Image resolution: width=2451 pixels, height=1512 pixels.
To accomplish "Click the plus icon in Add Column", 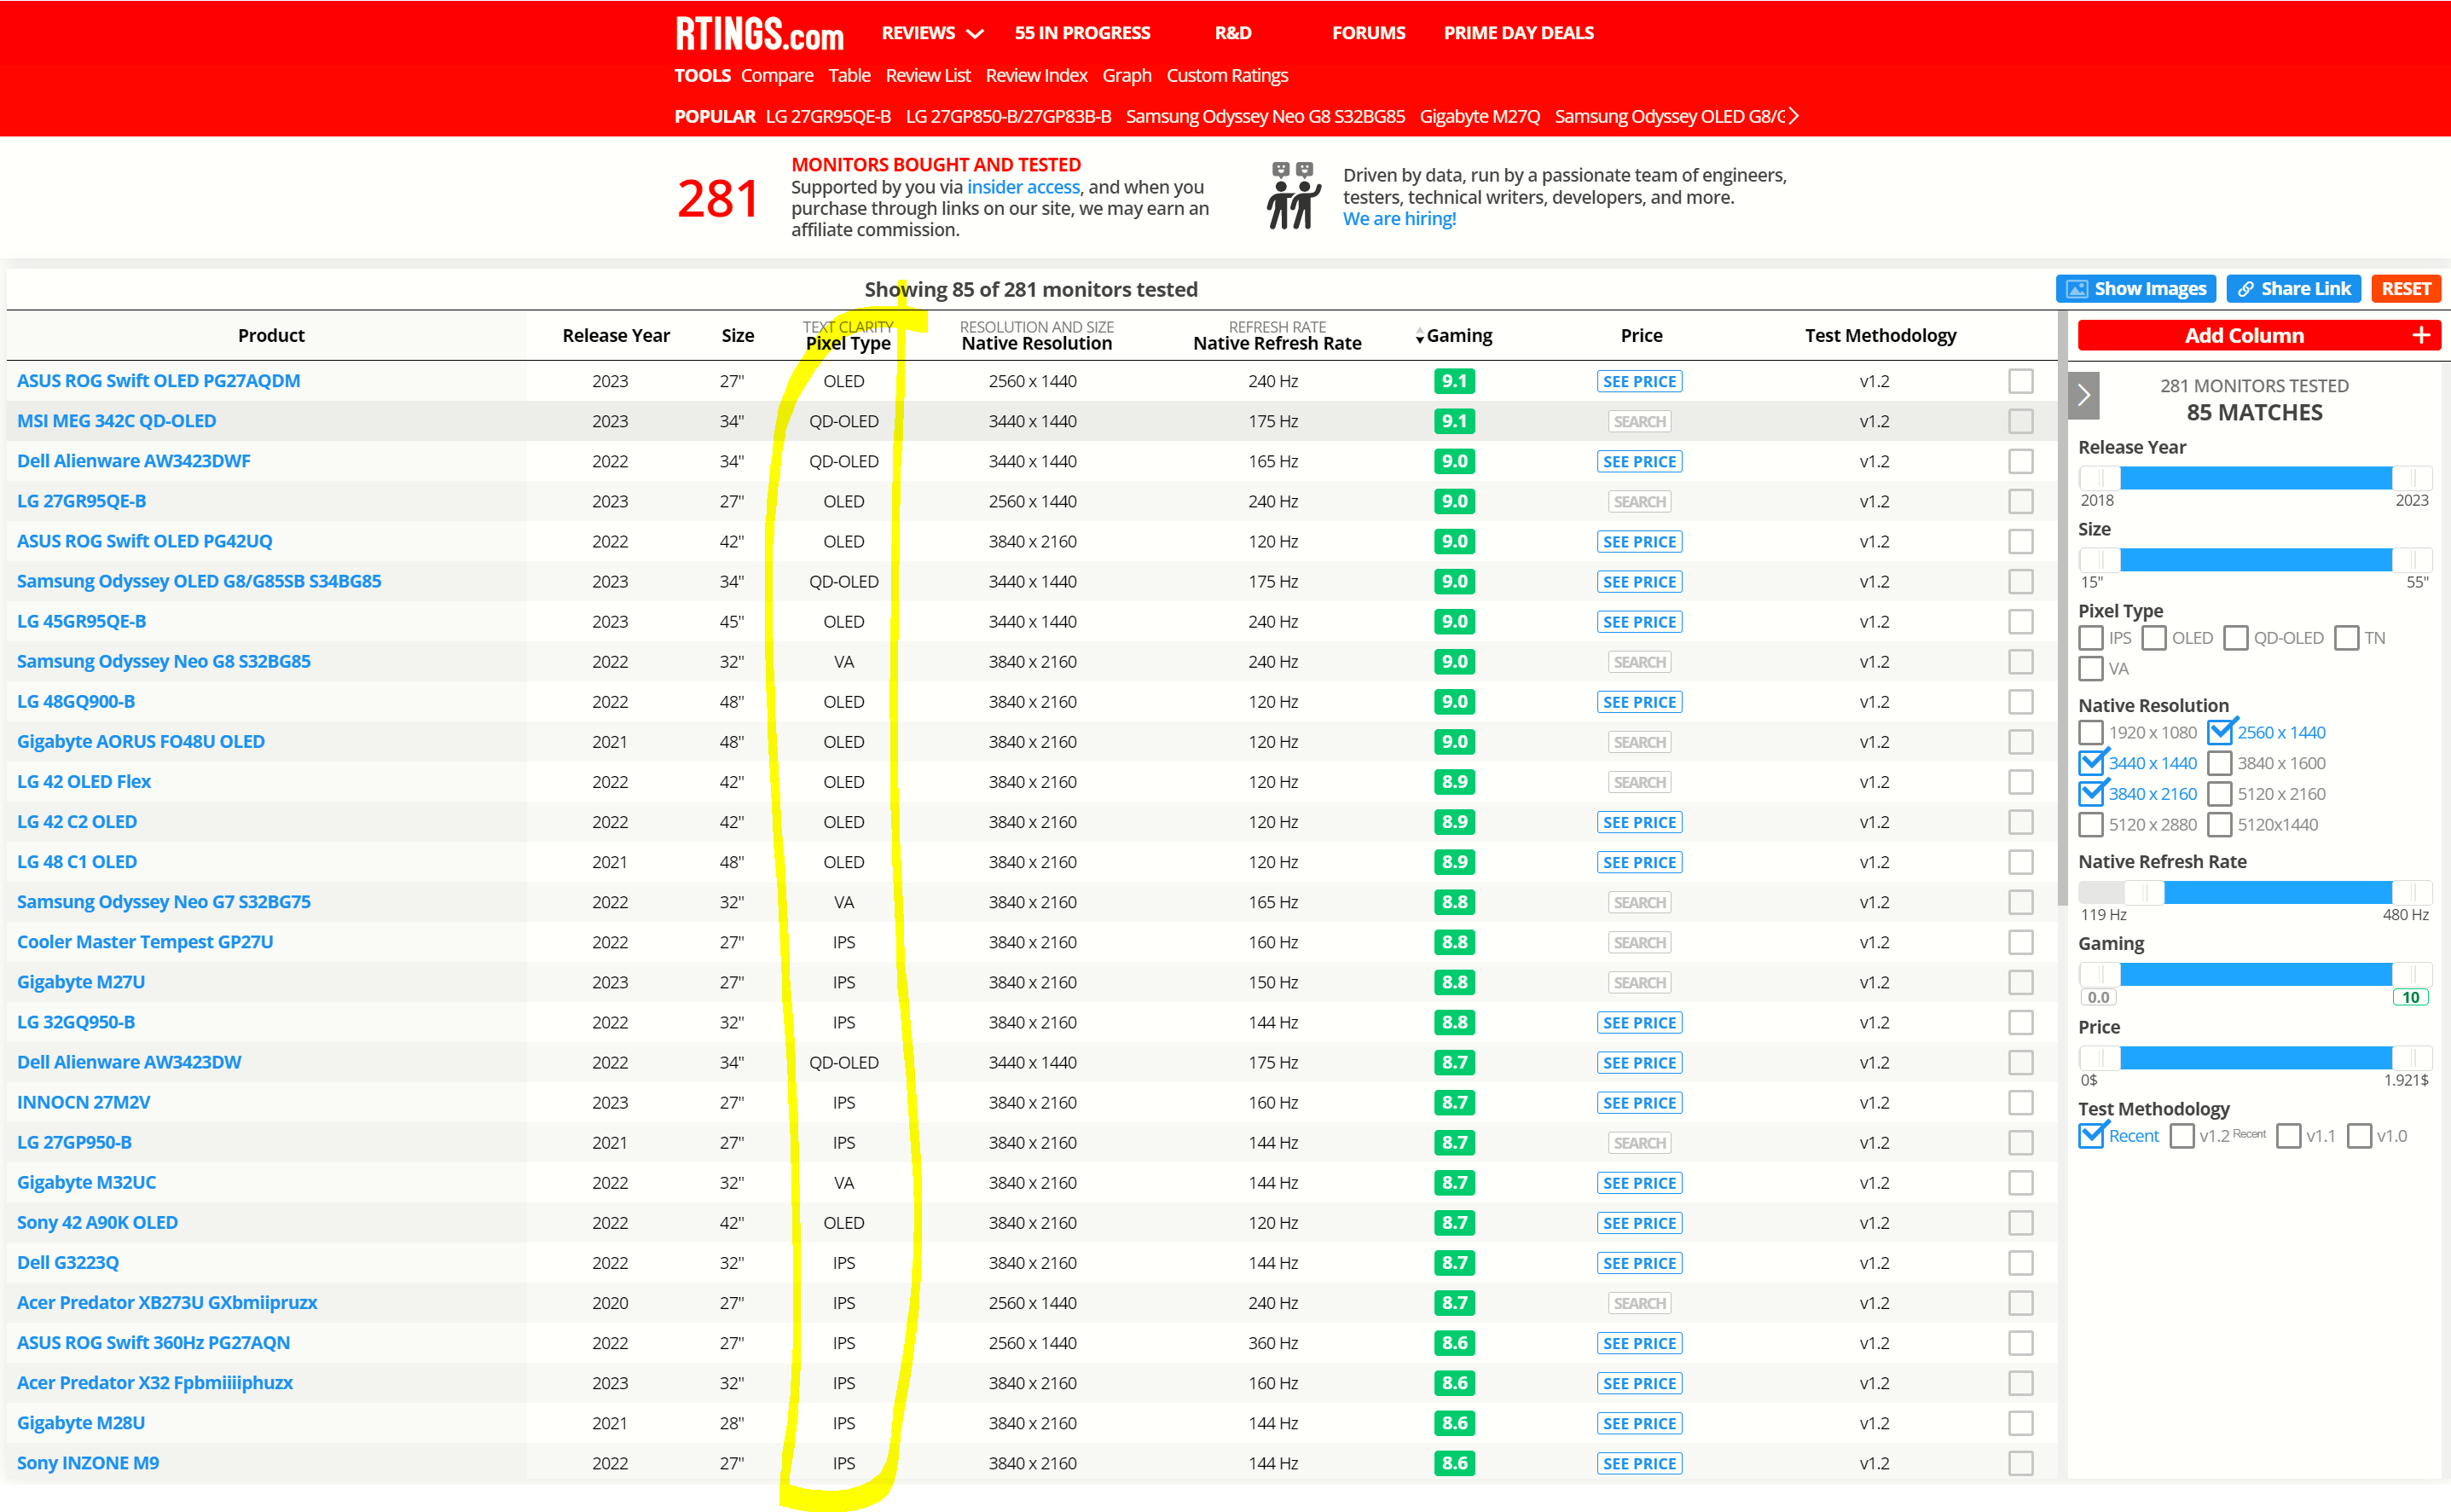I will tap(2420, 335).
